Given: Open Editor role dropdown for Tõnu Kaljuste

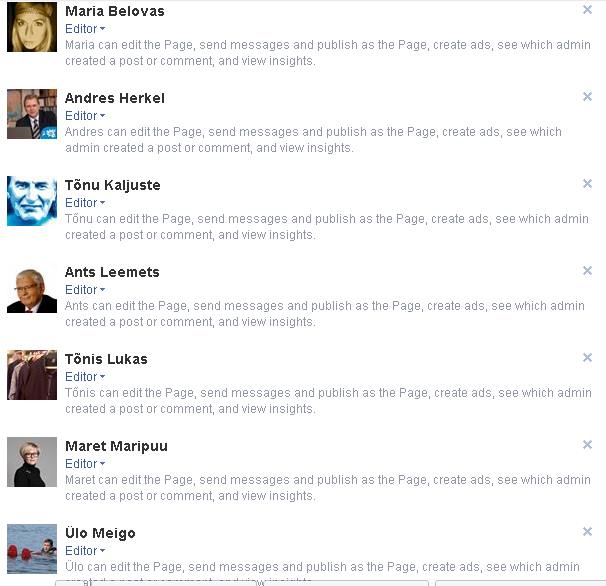Looking at the screenshot, I should 85,203.
